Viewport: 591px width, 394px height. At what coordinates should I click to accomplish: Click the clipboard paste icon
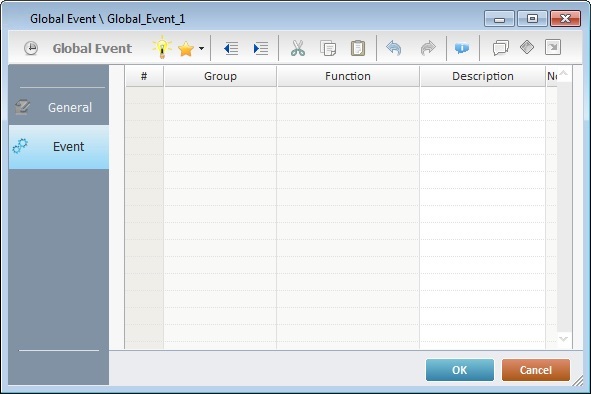pyautogui.click(x=358, y=48)
